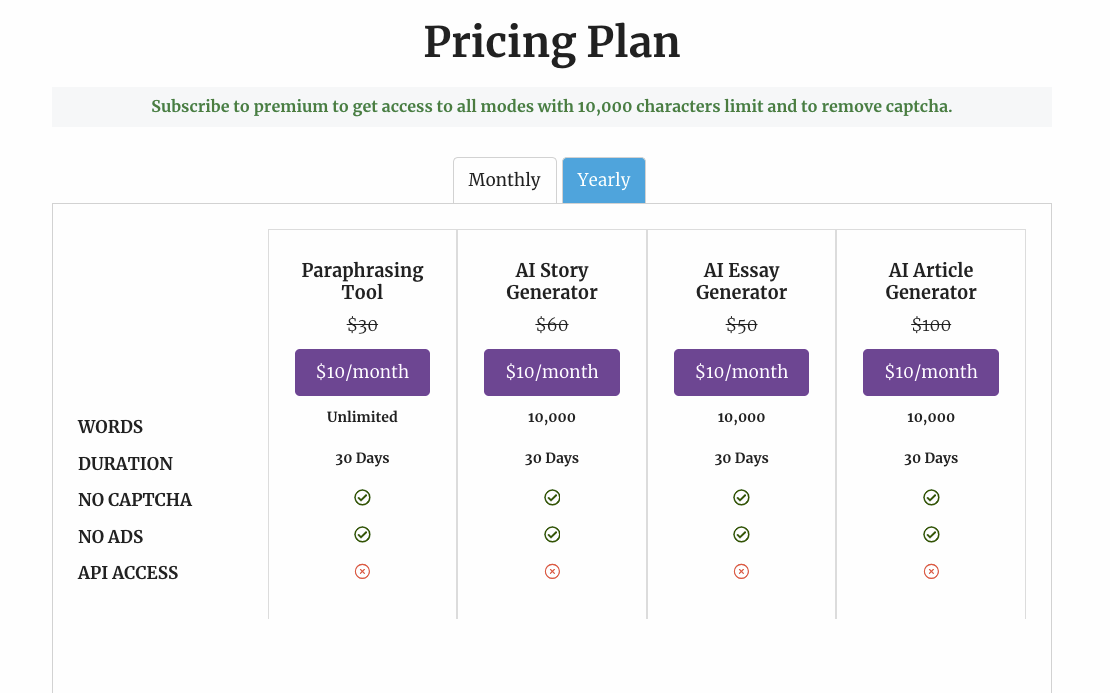Toggle No Captcha for AI Essay Generator
This screenshot has width=1110, height=693.
tap(741, 497)
